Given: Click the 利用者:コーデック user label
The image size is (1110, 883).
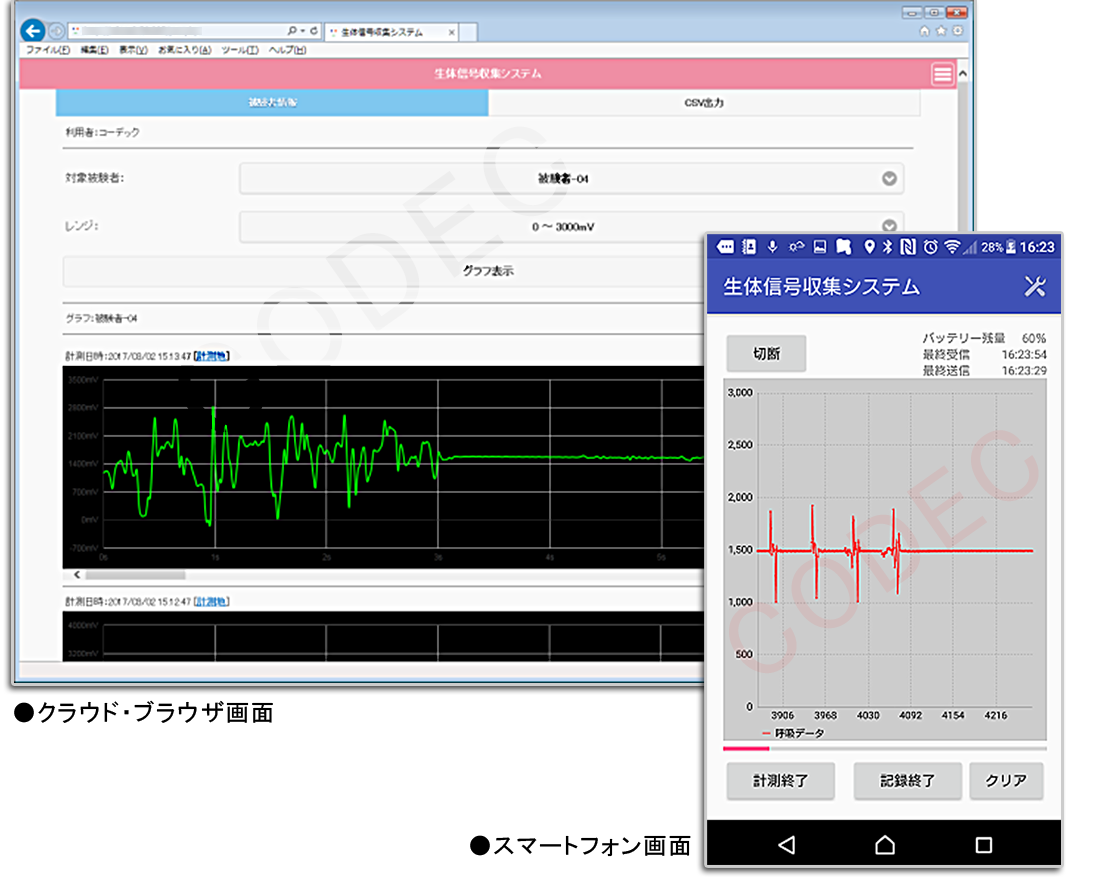Looking at the screenshot, I should (x=103, y=132).
